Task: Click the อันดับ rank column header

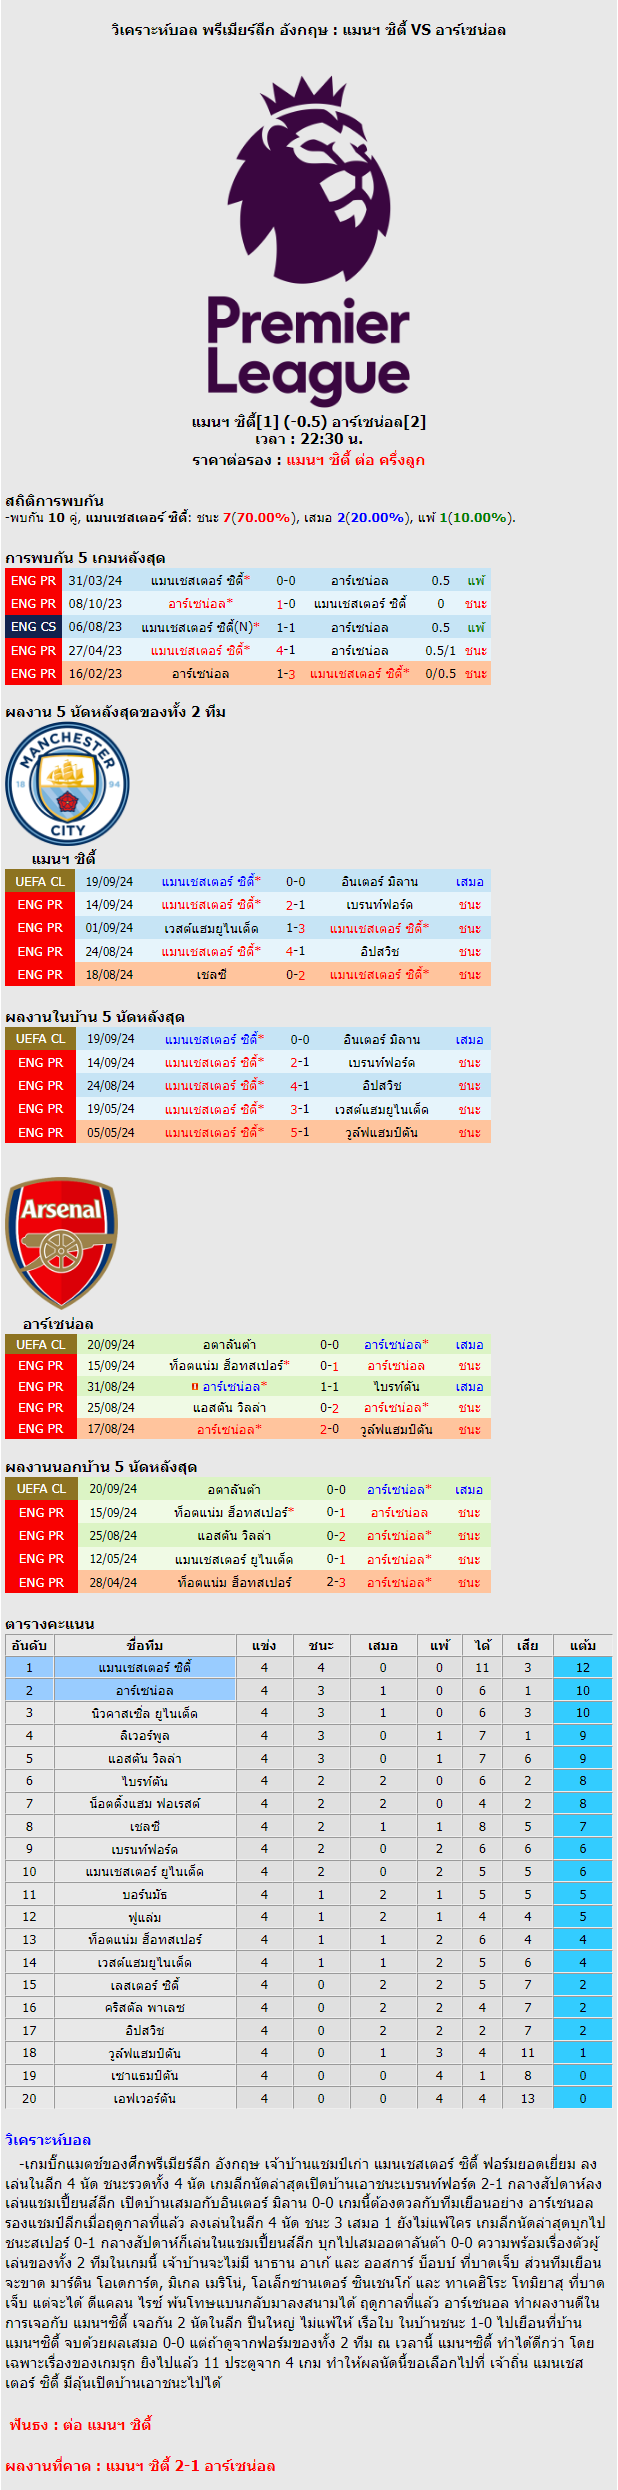Action: coord(29,1645)
